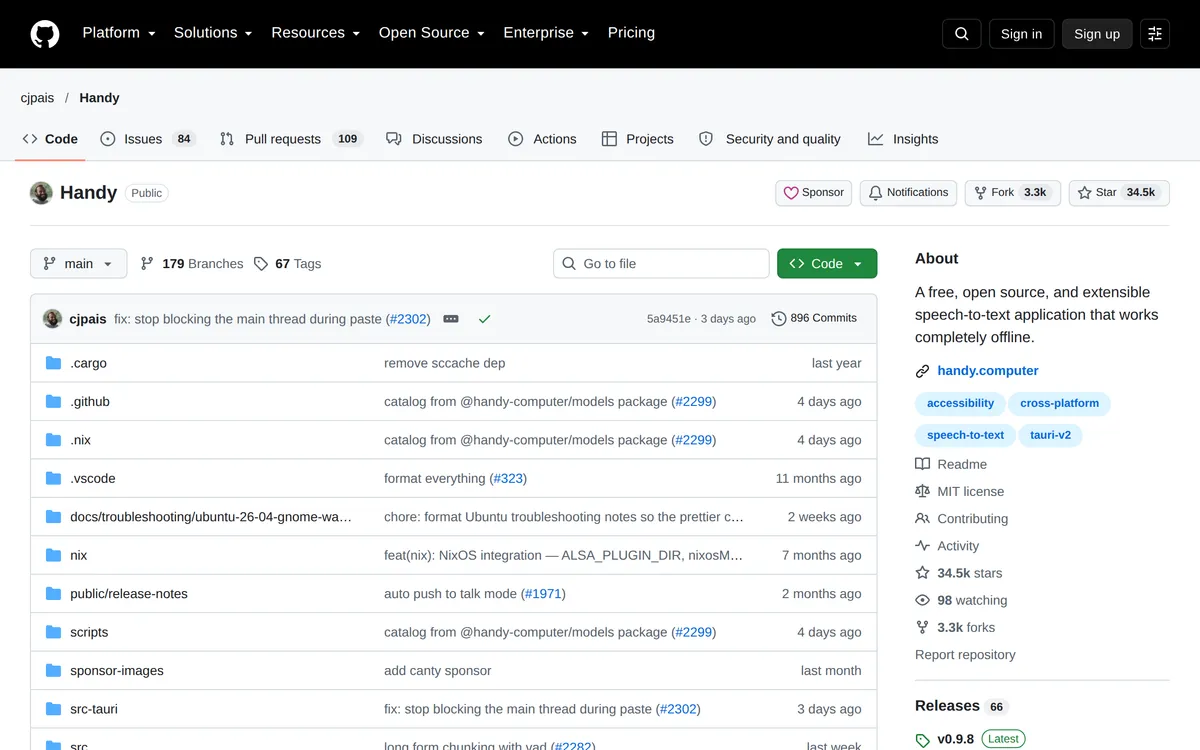The width and height of the screenshot is (1200, 750).
Task: Open the Enterprise dropdown menu
Action: tap(546, 33)
